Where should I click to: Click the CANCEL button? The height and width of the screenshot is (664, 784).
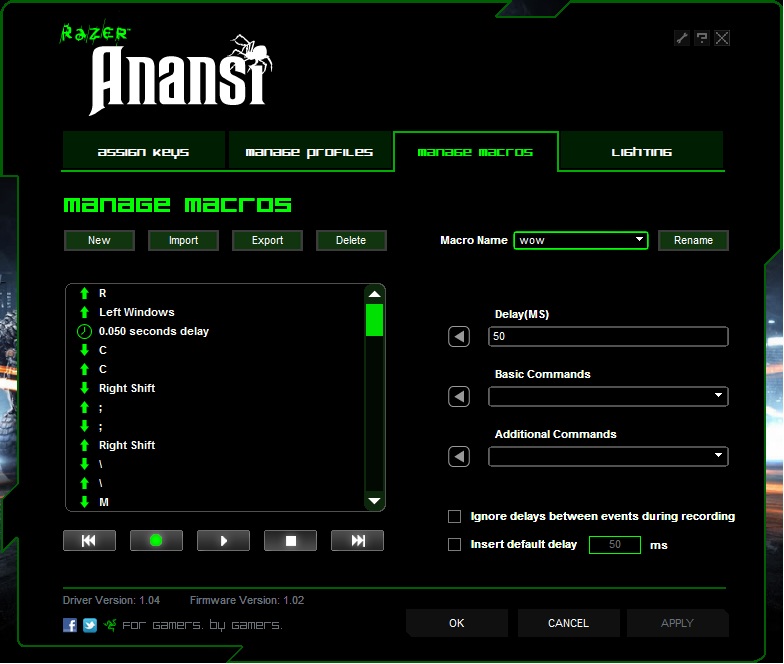point(568,624)
